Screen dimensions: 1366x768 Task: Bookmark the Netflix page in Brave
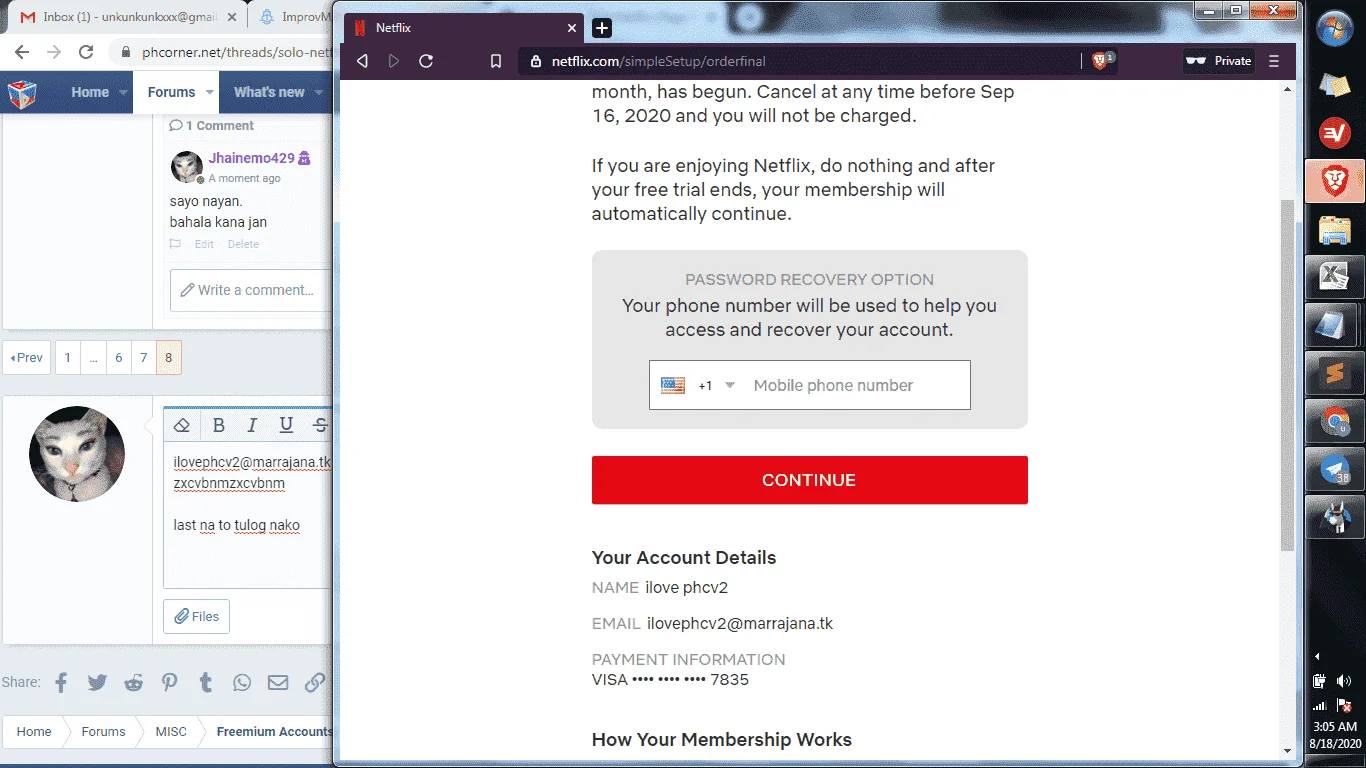pyautogui.click(x=496, y=61)
